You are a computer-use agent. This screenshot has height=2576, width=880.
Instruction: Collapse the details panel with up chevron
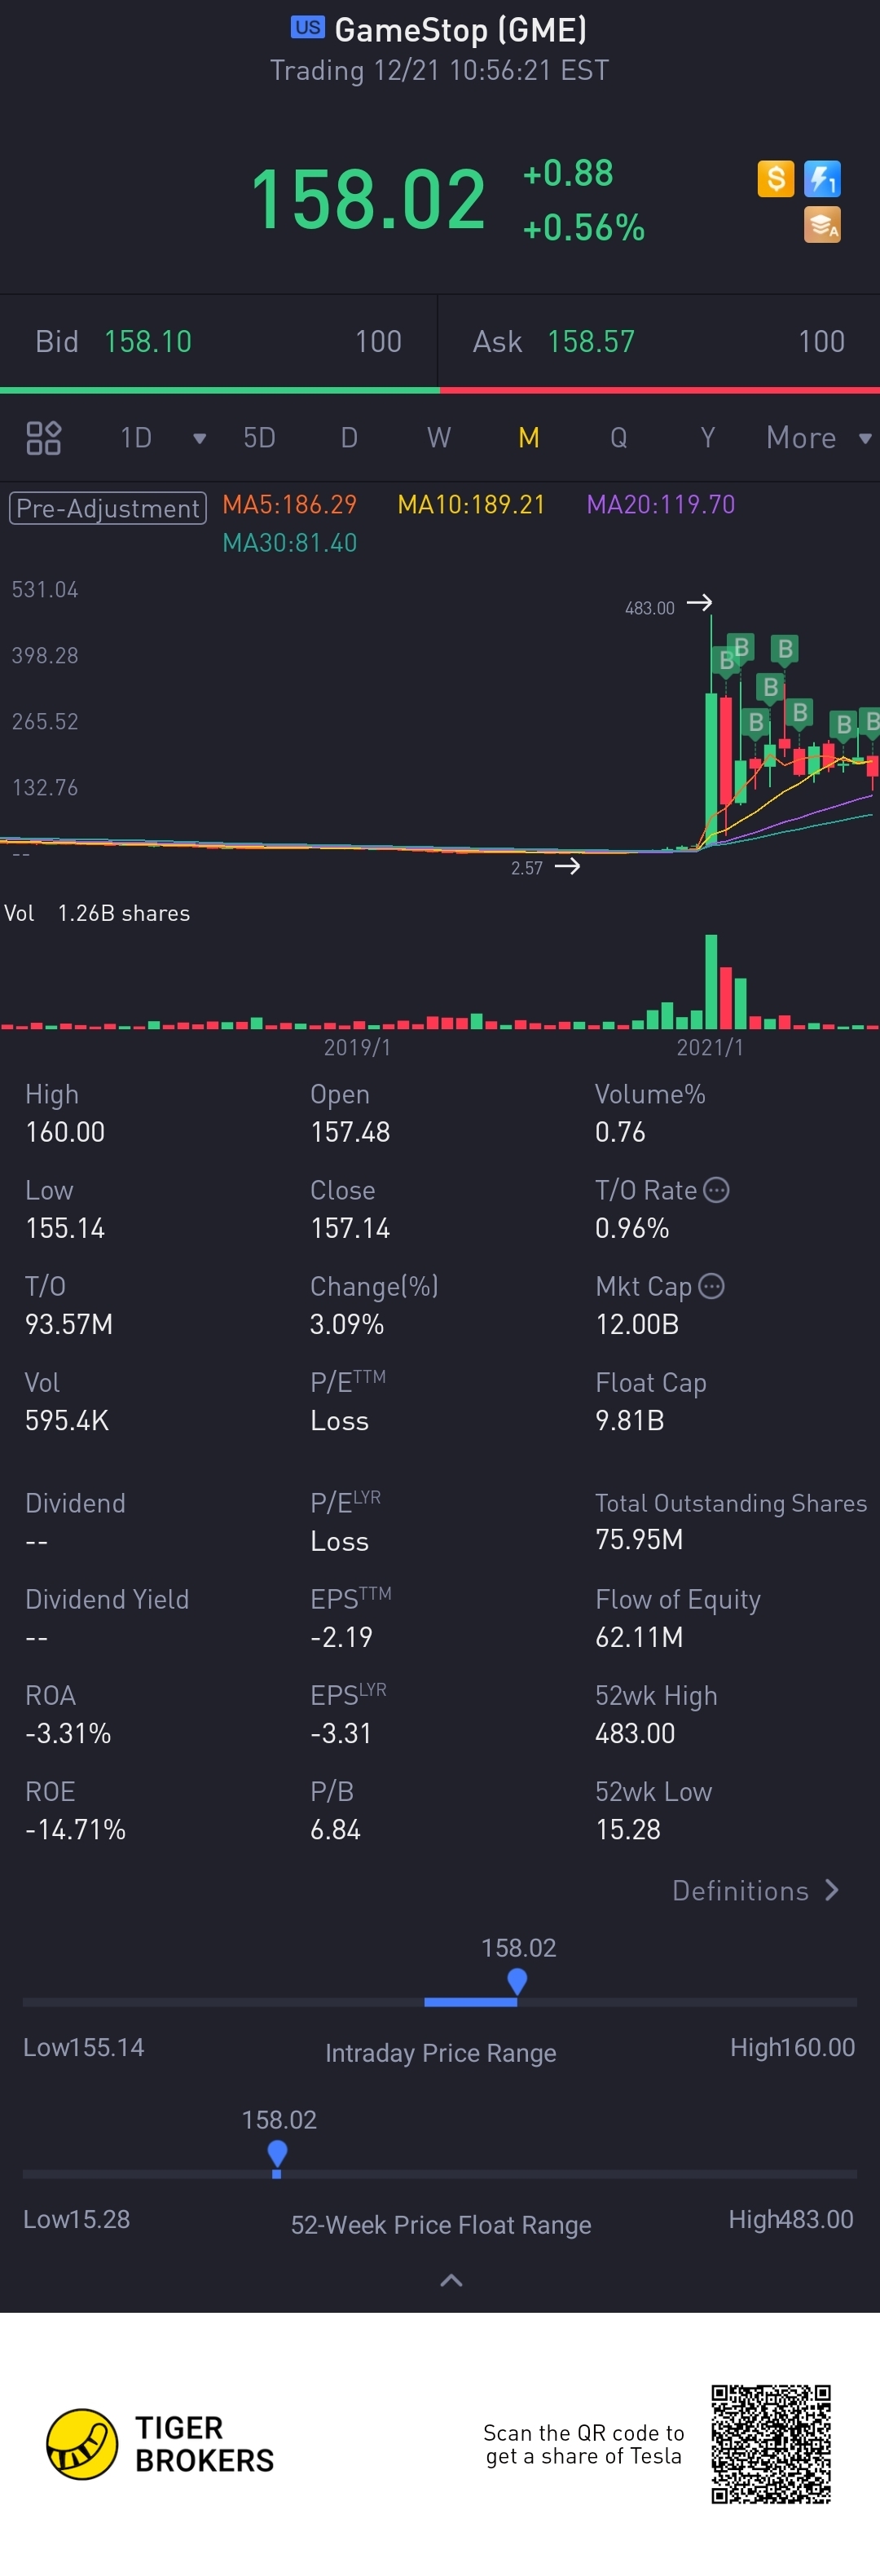tap(451, 2280)
